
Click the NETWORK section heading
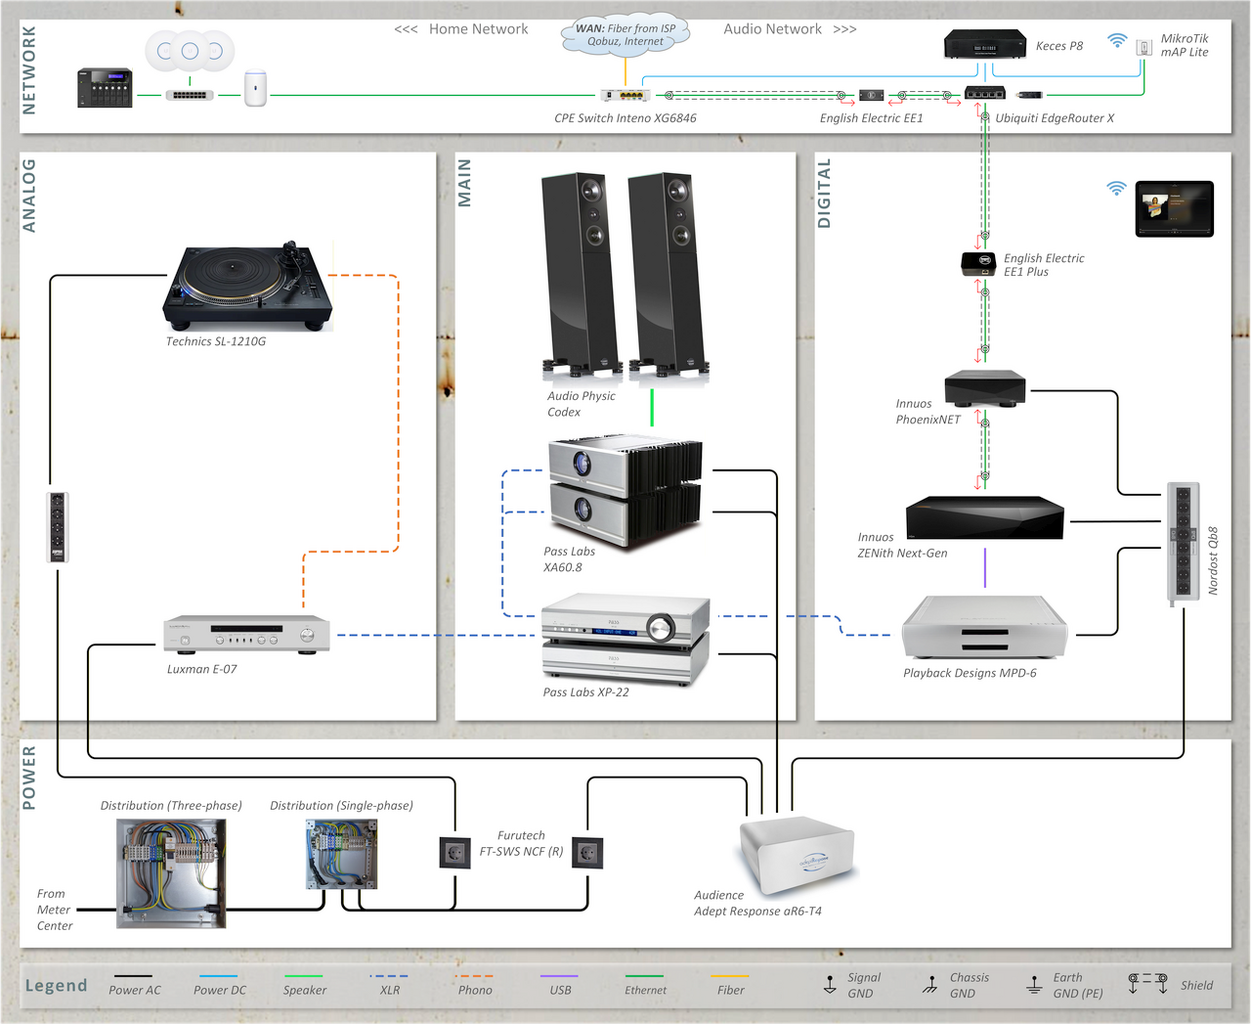tap(29, 70)
